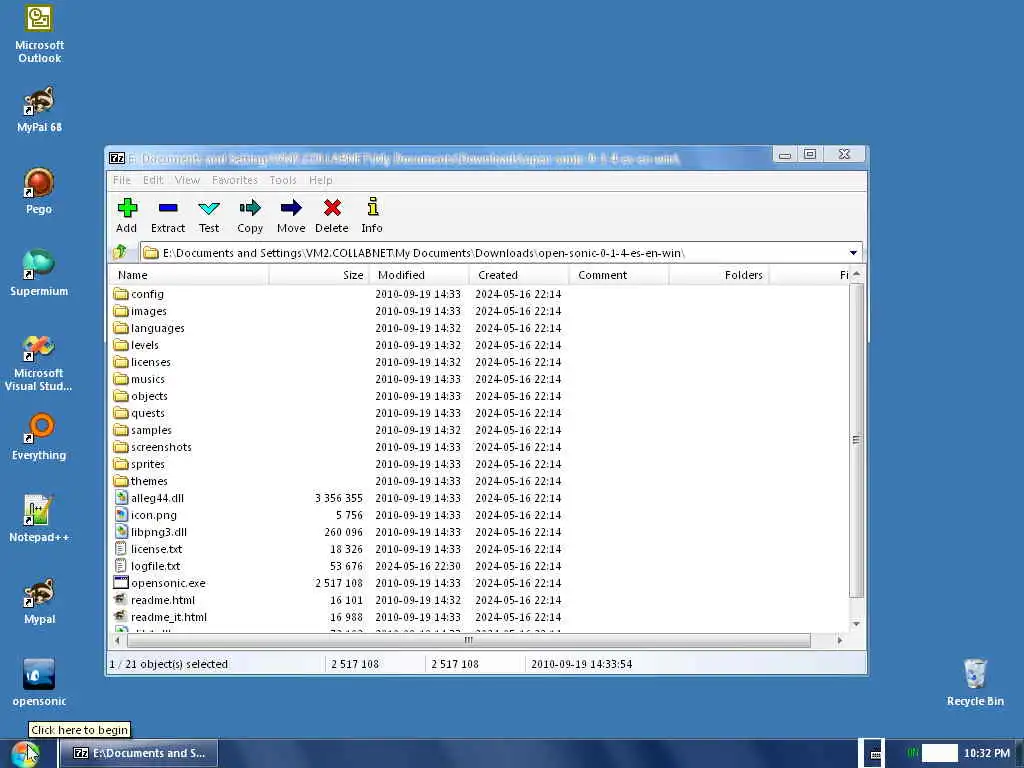Open the Recycle Bin

975,683
